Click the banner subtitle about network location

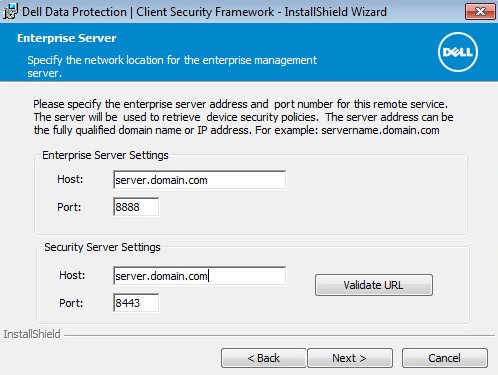click(x=172, y=66)
